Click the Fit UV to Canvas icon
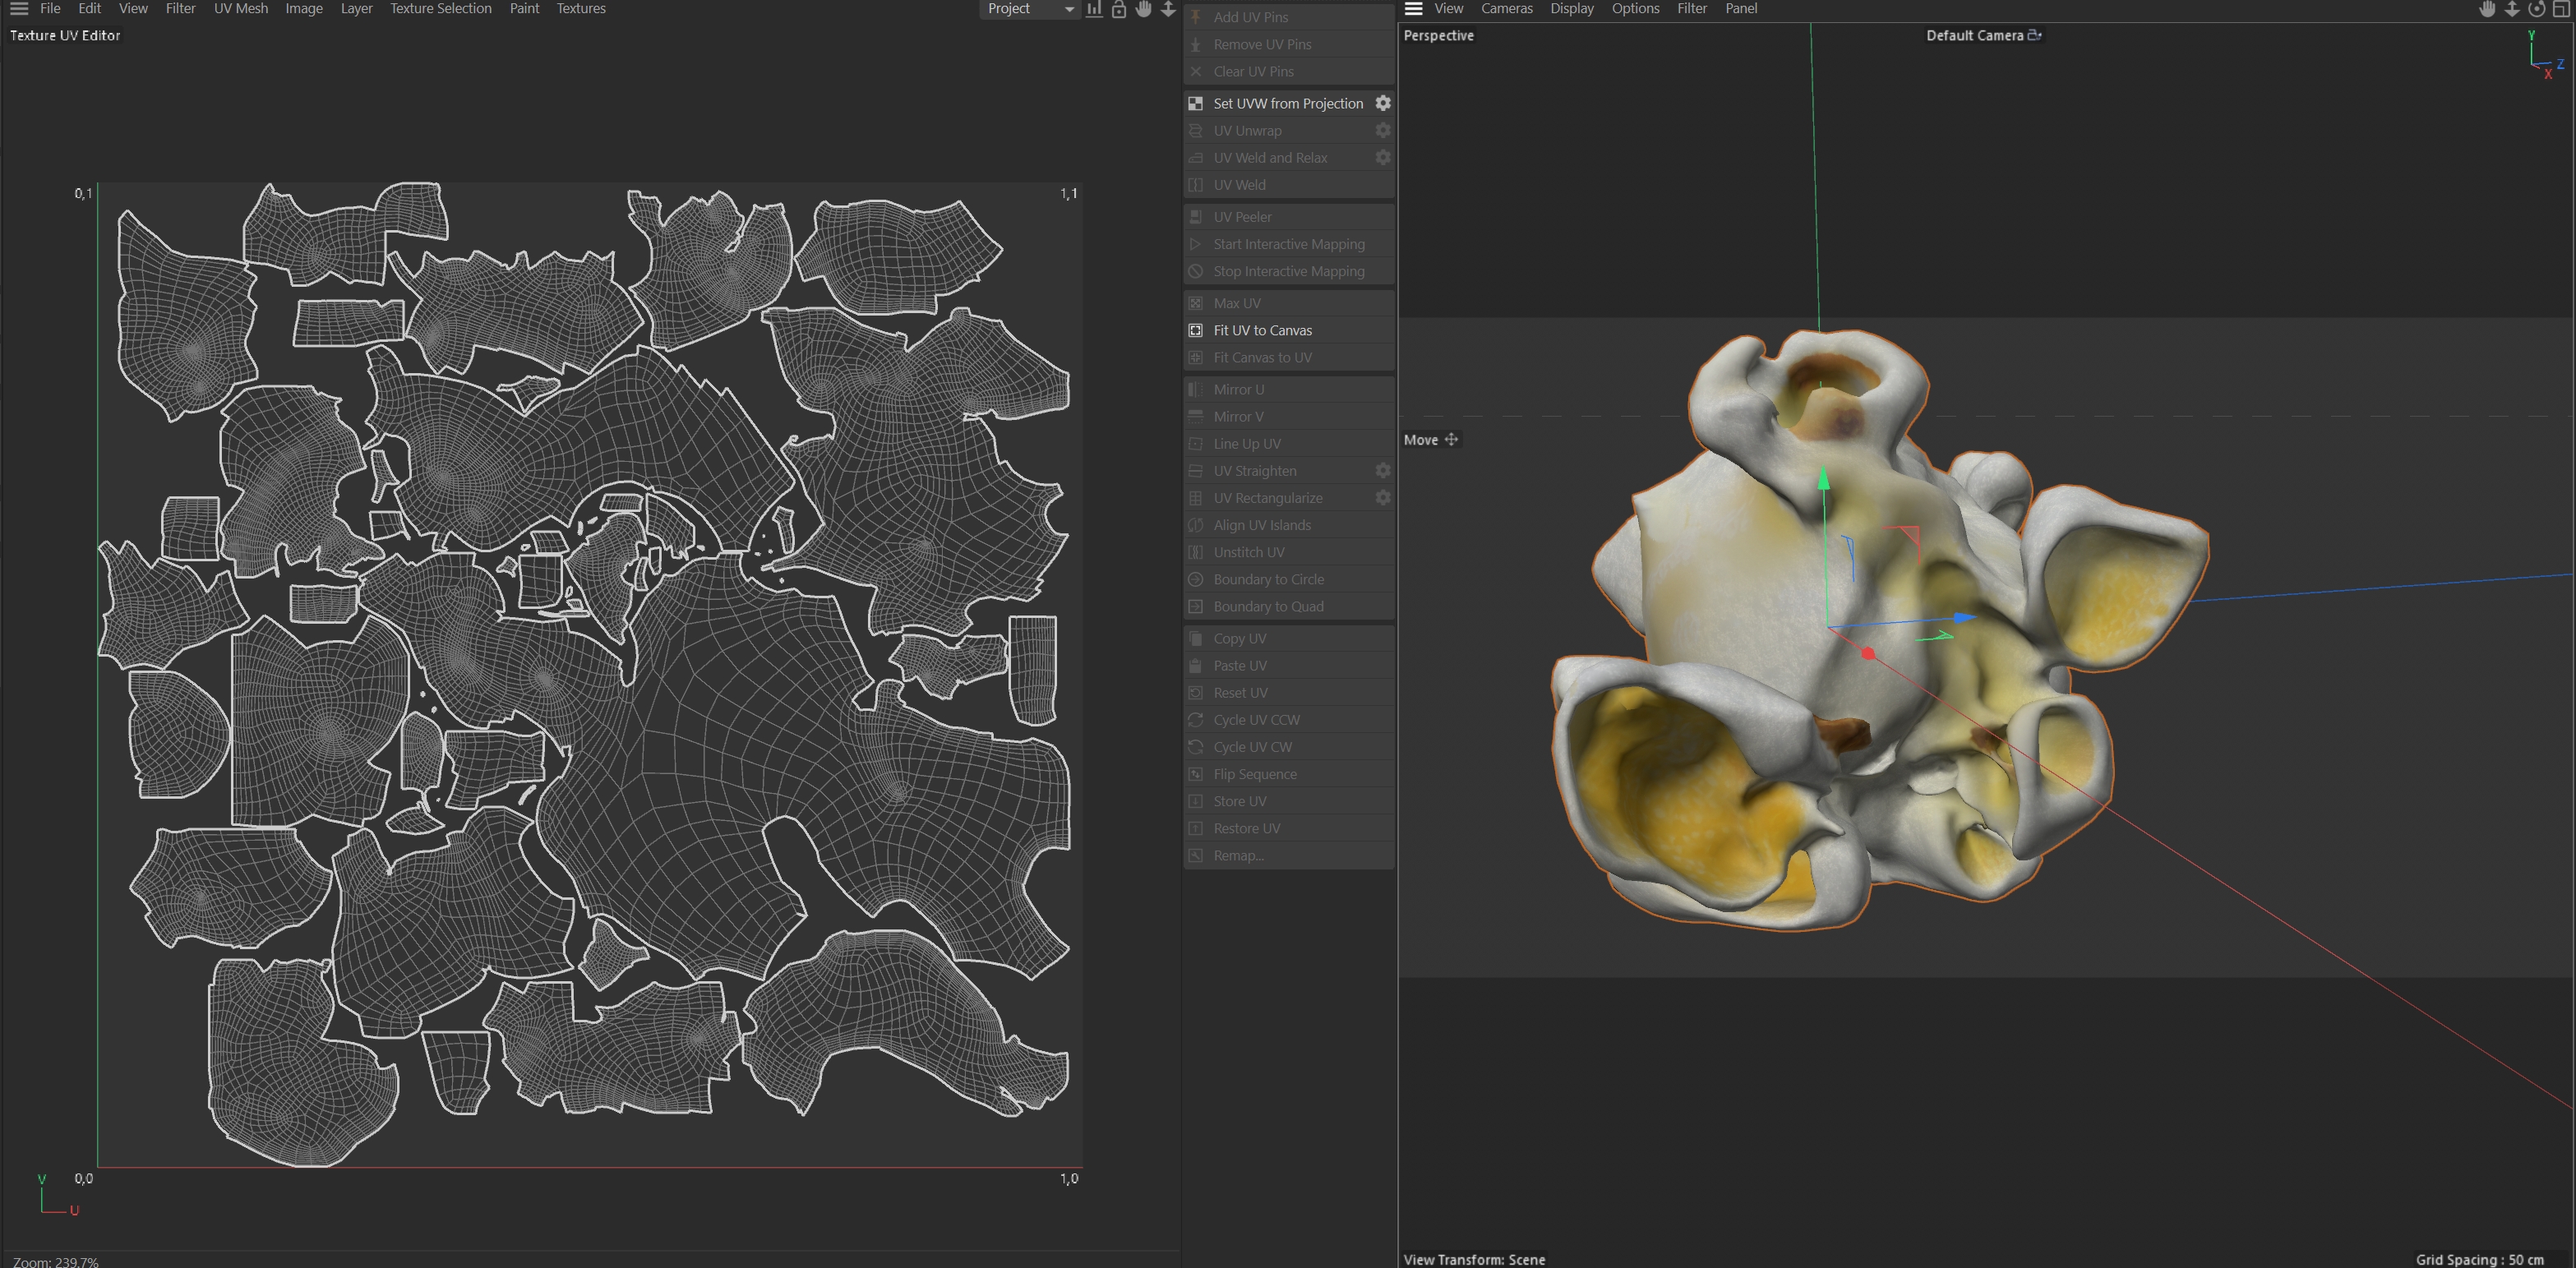Viewport: 2576px width, 1268px height. (x=1195, y=330)
